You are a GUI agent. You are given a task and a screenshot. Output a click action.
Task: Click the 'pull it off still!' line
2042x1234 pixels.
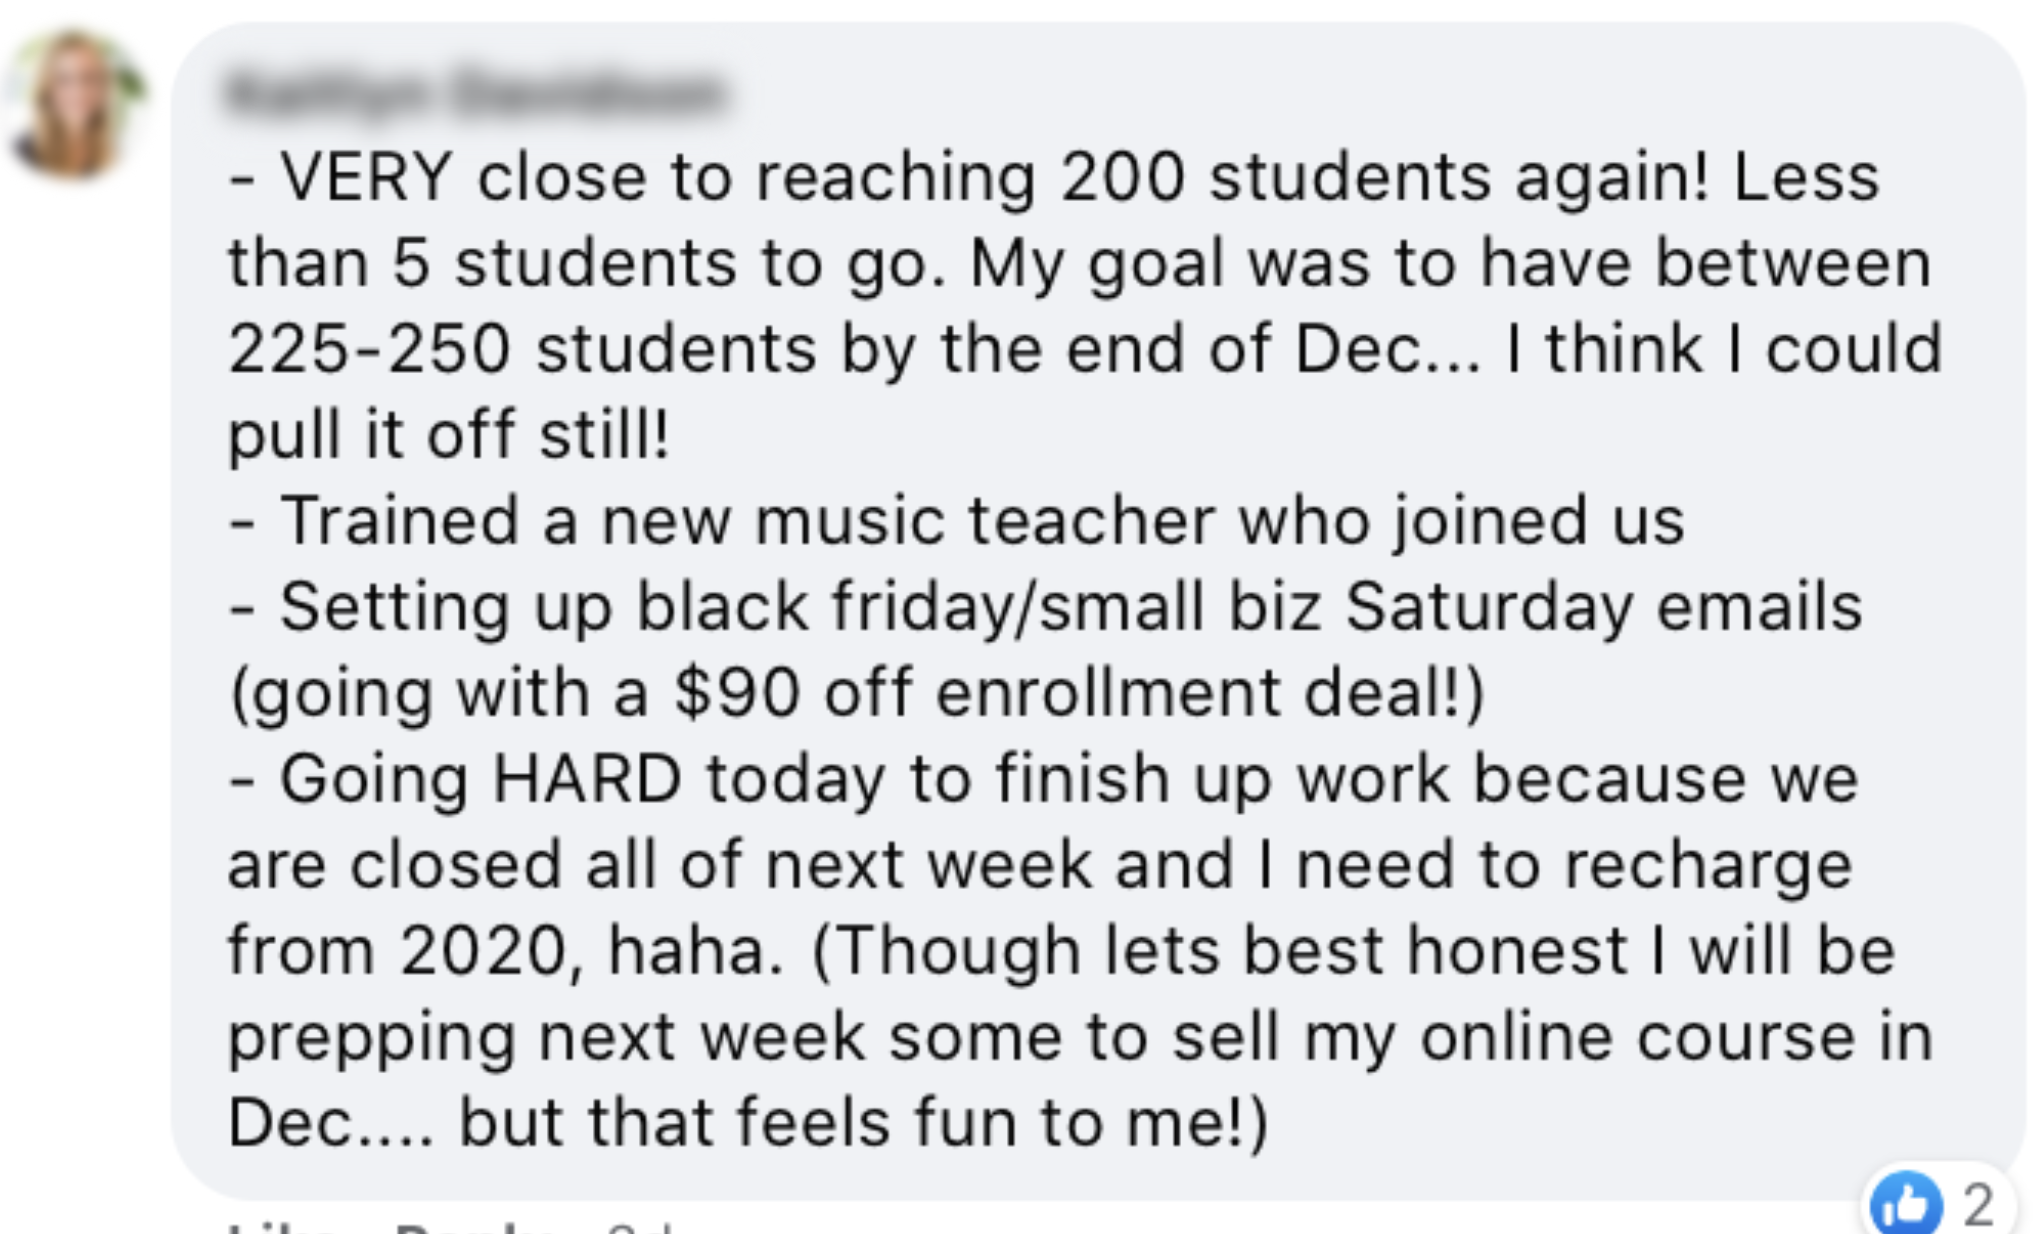[449, 436]
